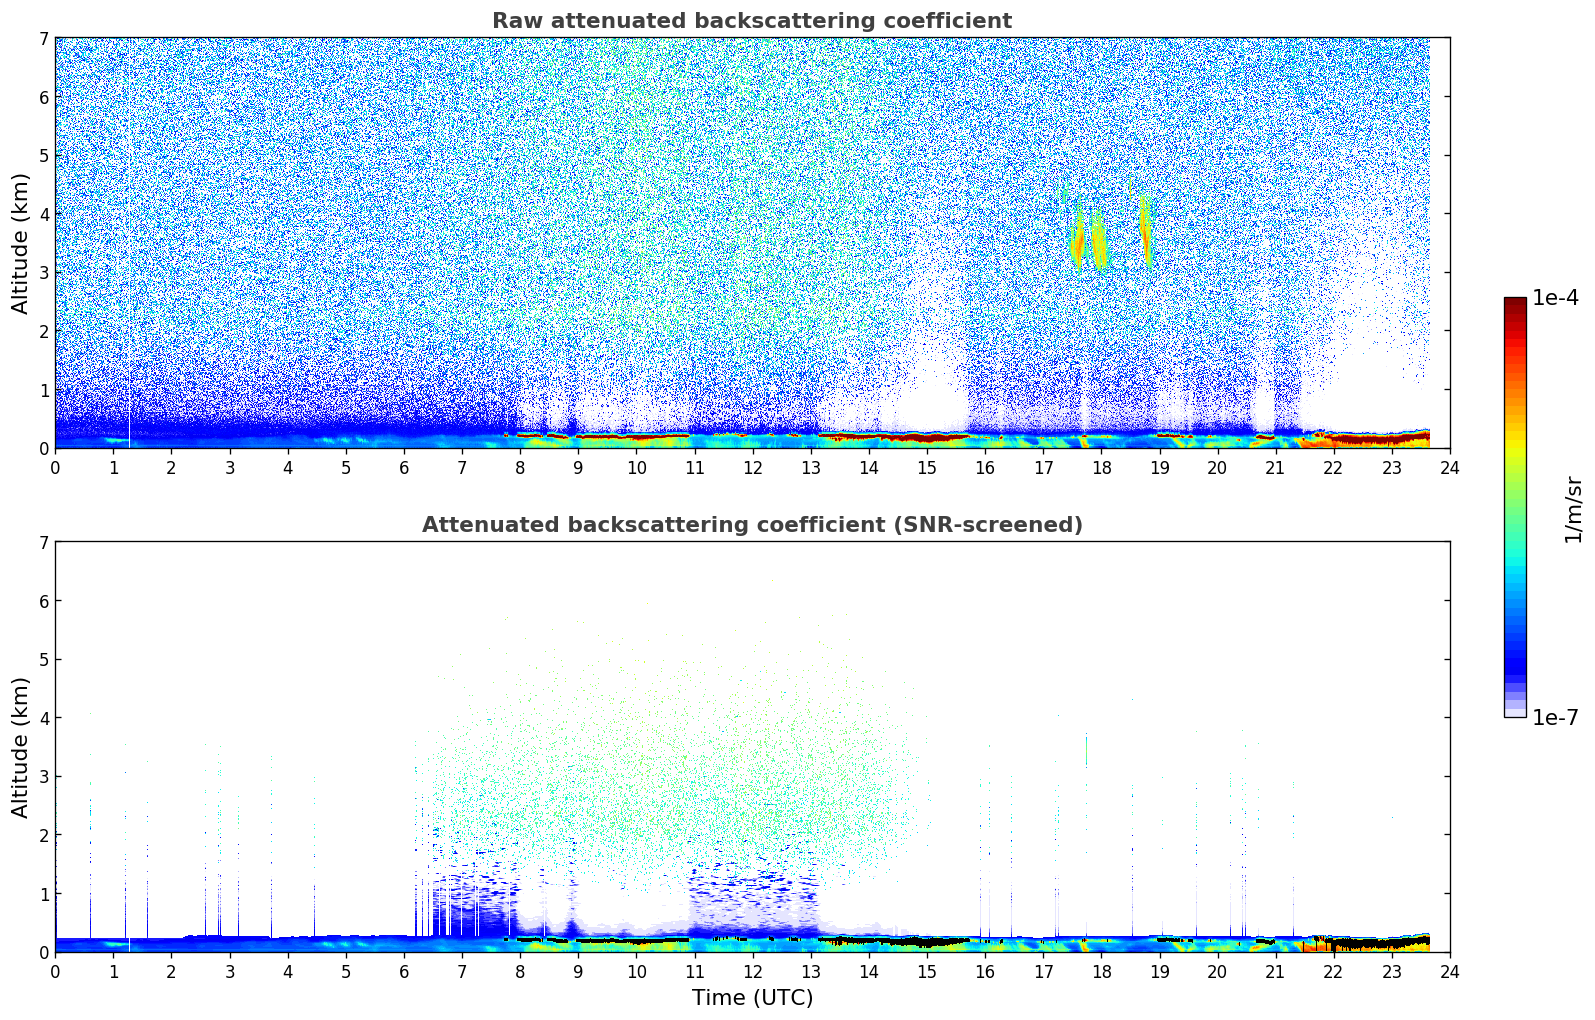Select the 'Time (UTC)' x-axis label
The width and height of the screenshot is (1595, 1020).
coord(752,998)
